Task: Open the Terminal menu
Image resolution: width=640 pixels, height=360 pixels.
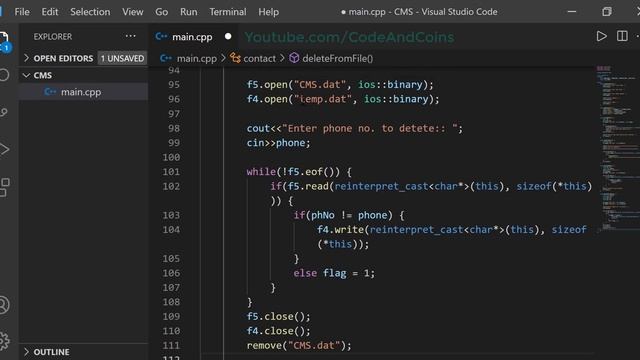Action: (228, 12)
